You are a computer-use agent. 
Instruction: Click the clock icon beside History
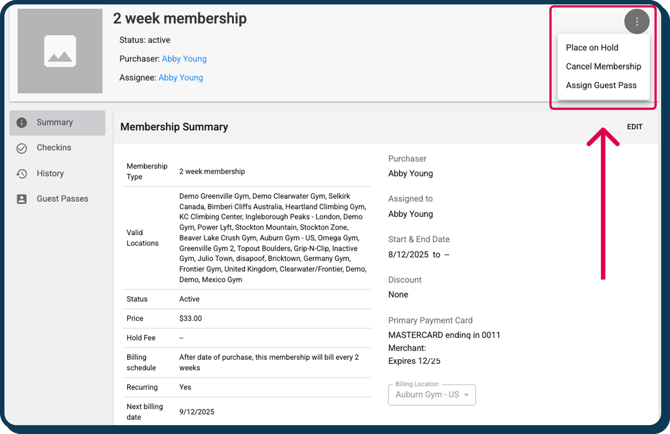point(22,174)
